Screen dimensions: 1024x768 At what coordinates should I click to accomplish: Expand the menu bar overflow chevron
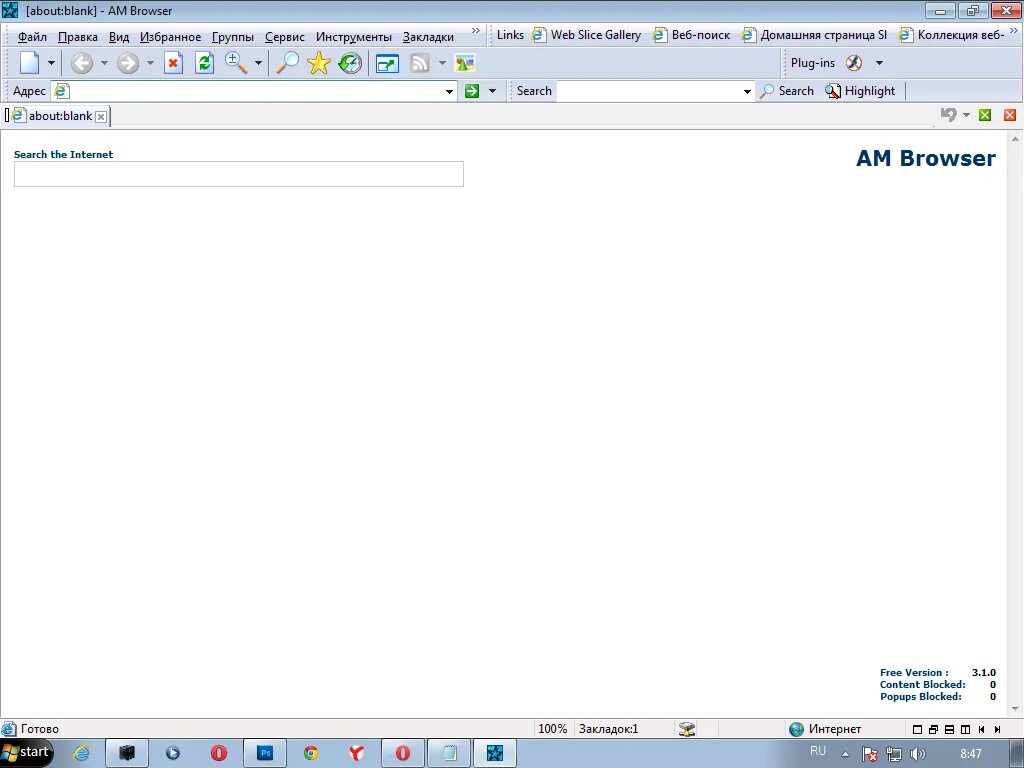pyautogui.click(x=475, y=31)
